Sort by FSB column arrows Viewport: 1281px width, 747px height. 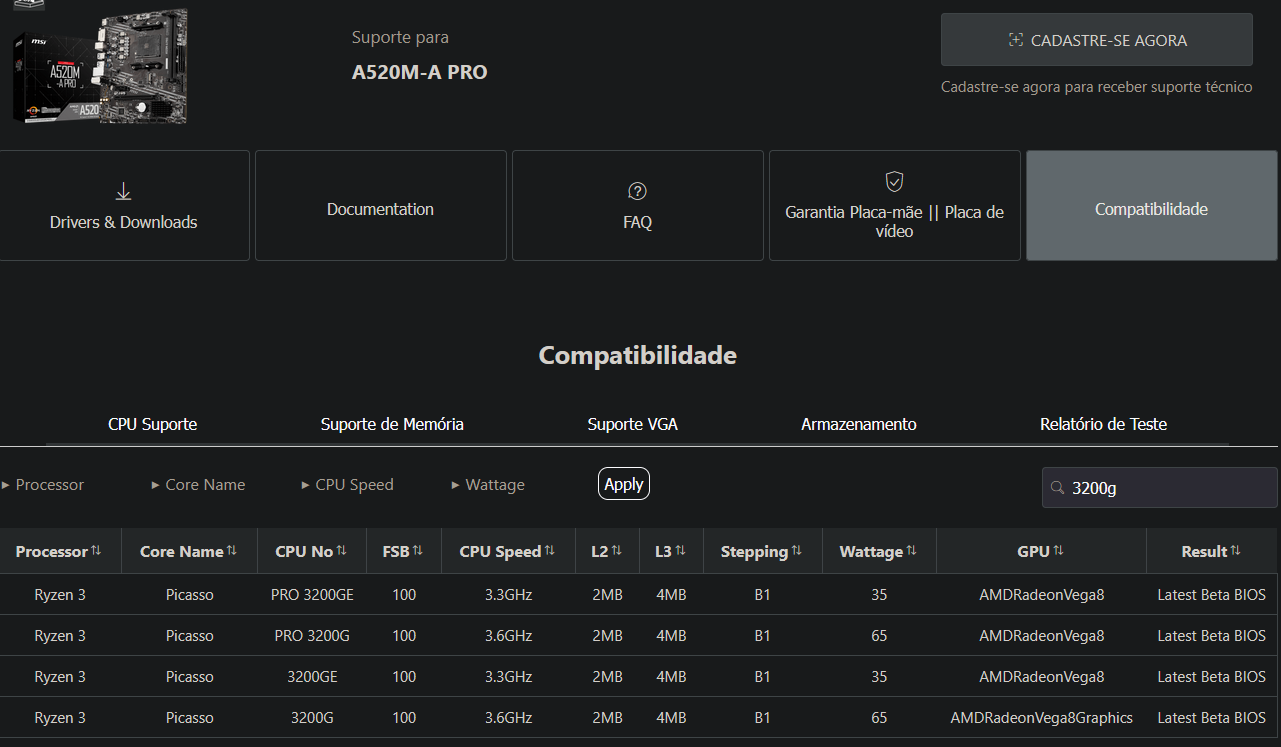[418, 551]
